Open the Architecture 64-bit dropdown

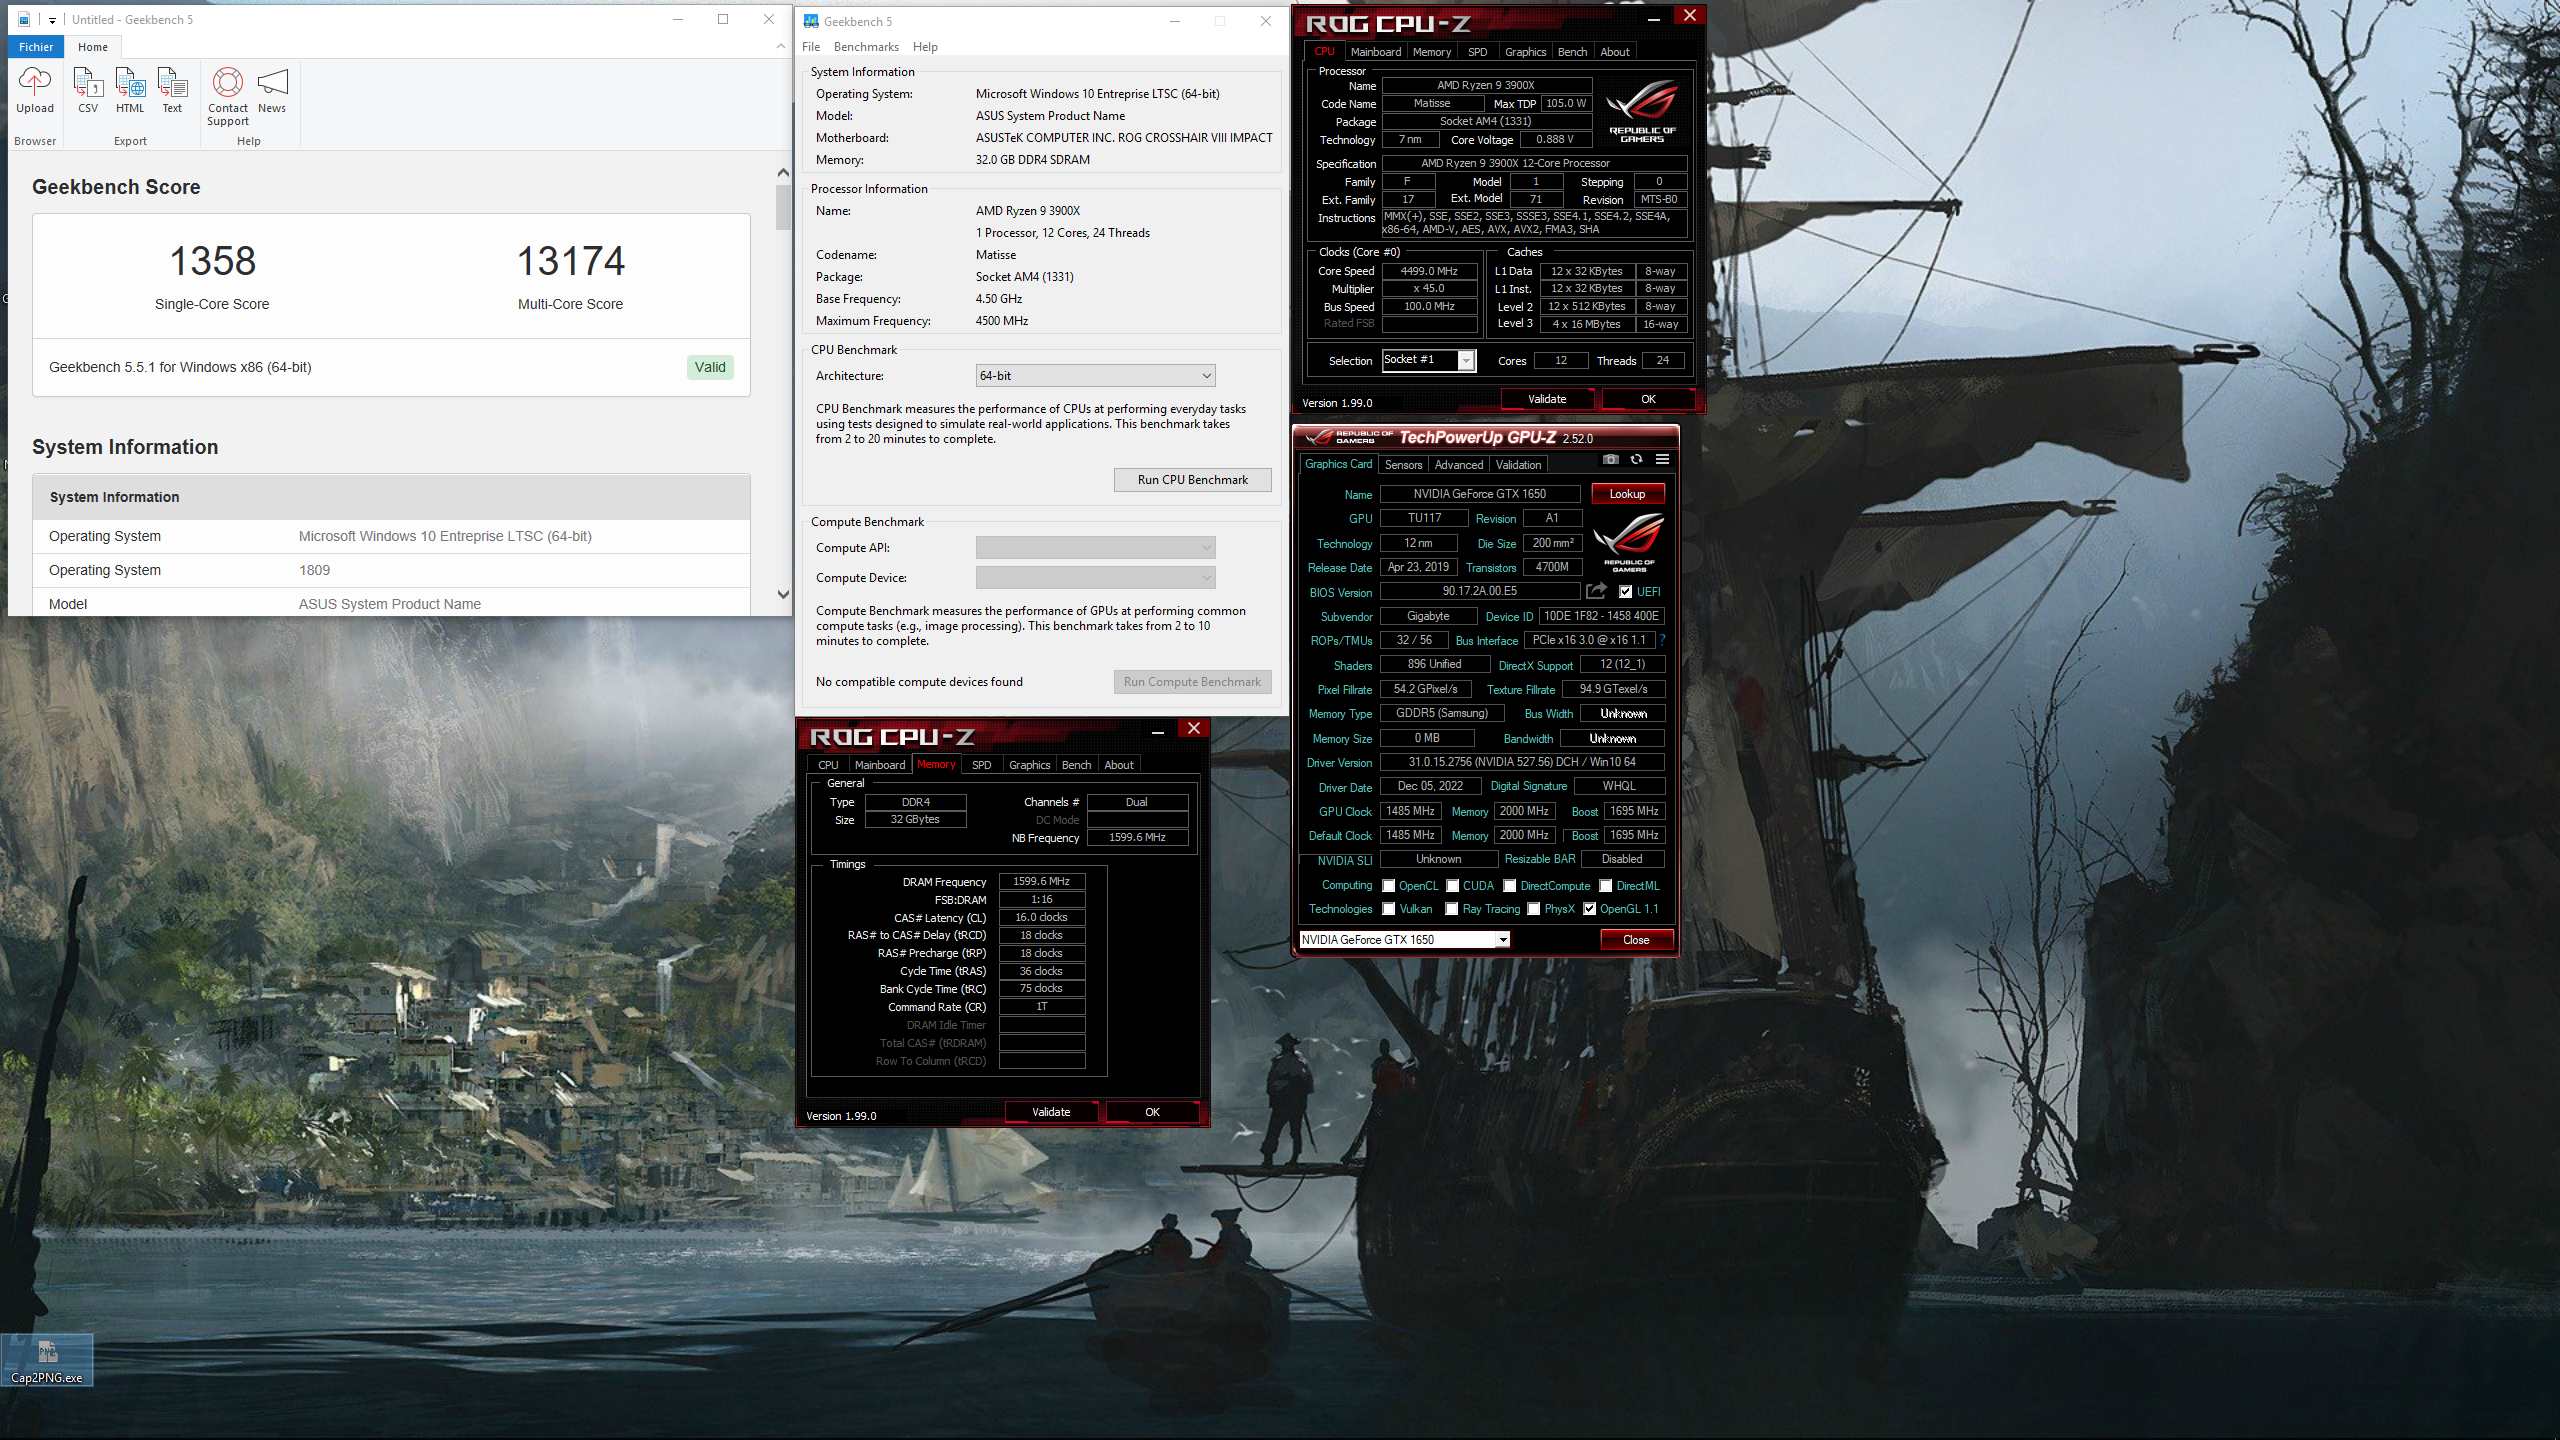click(1095, 376)
